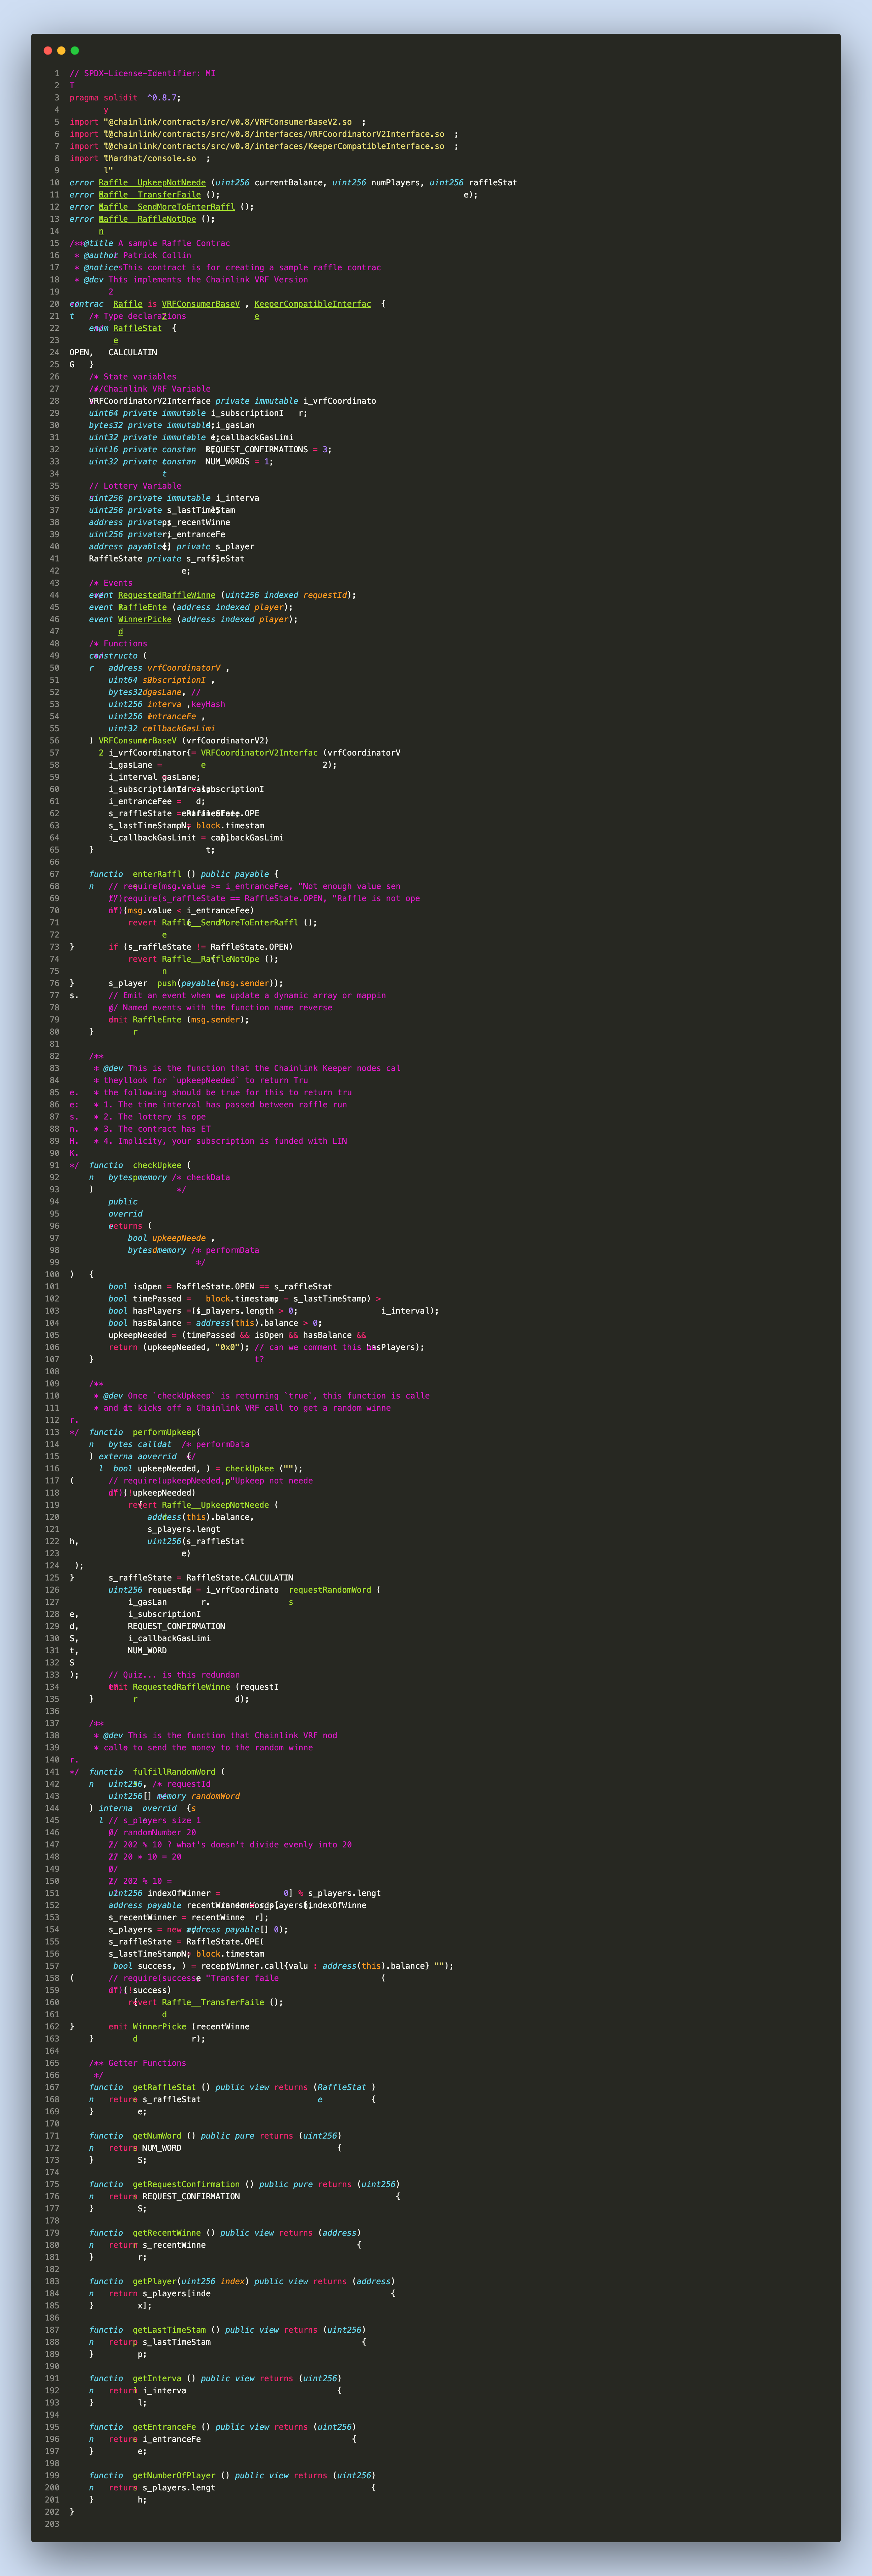Click the 'fulfillRandomWord' function name
Screen dimensions: 872x2576
(x=174, y=1772)
